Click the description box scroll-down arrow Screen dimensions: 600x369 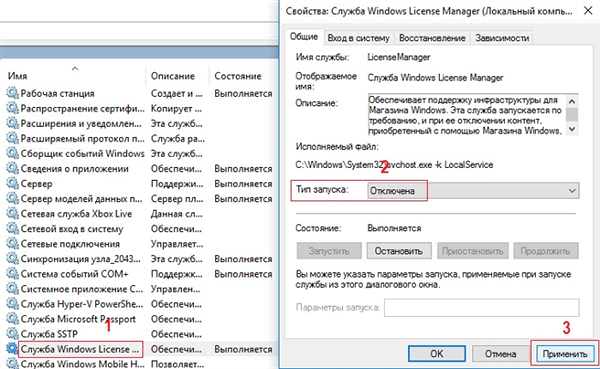pyautogui.click(x=572, y=129)
